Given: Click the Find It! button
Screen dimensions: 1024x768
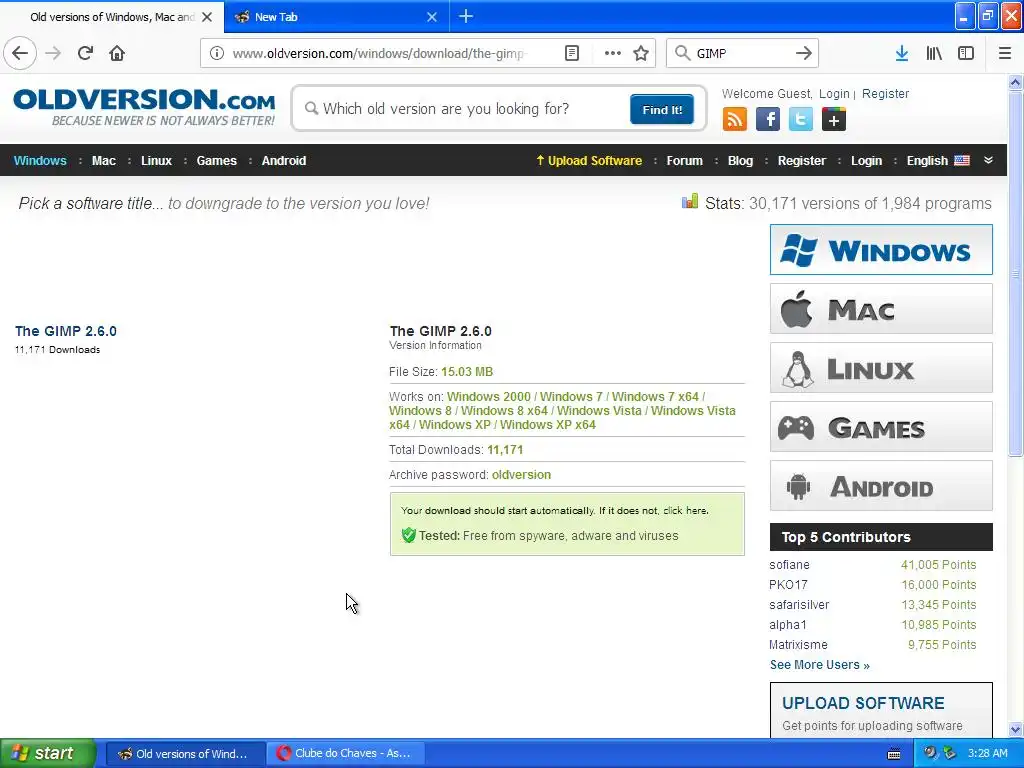Looking at the screenshot, I should click(662, 109).
